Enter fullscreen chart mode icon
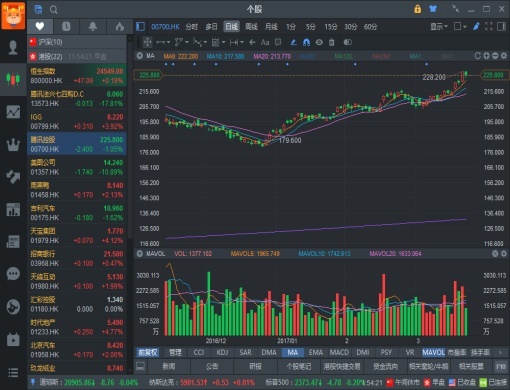Viewport: 510px width, 390px height. 489,27
